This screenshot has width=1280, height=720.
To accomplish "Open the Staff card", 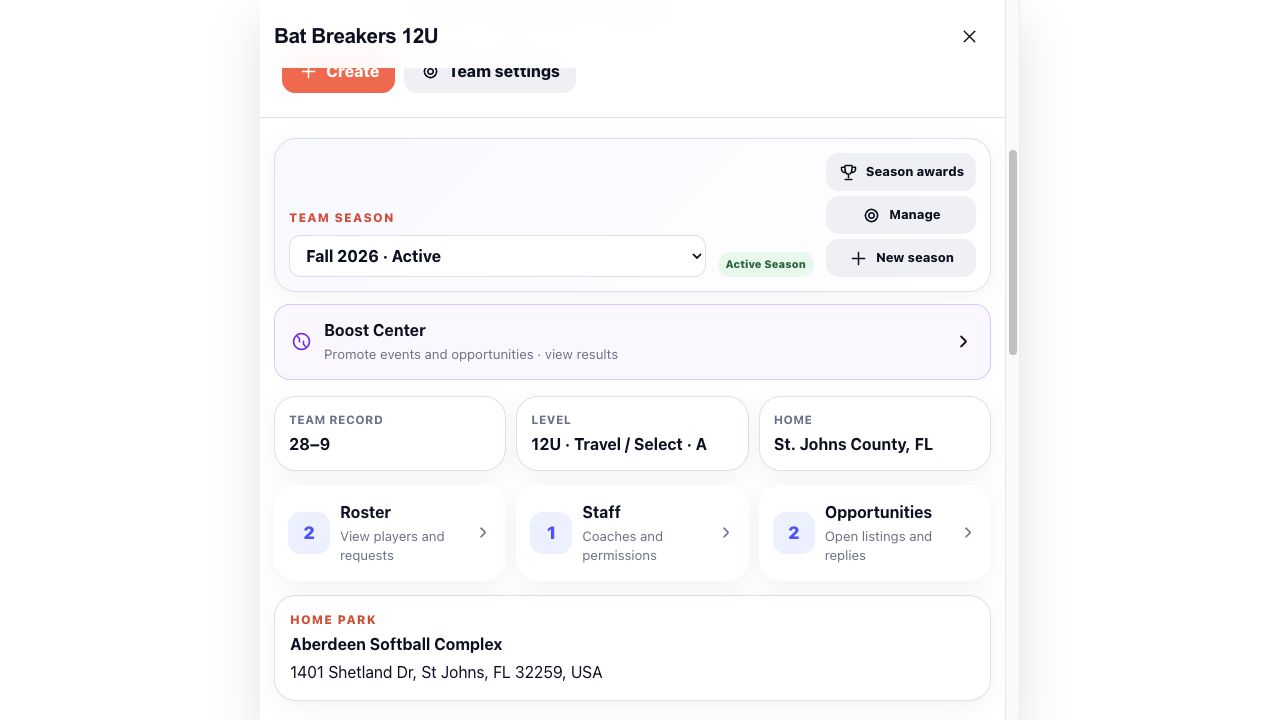I will [x=632, y=533].
